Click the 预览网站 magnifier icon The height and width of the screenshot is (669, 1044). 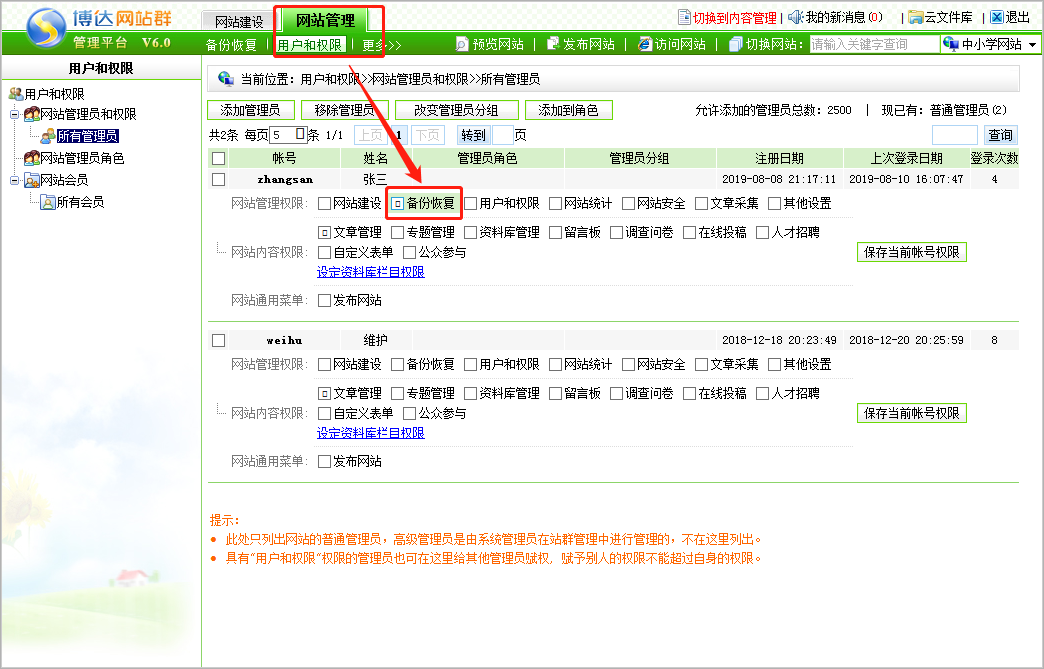pyautogui.click(x=462, y=44)
